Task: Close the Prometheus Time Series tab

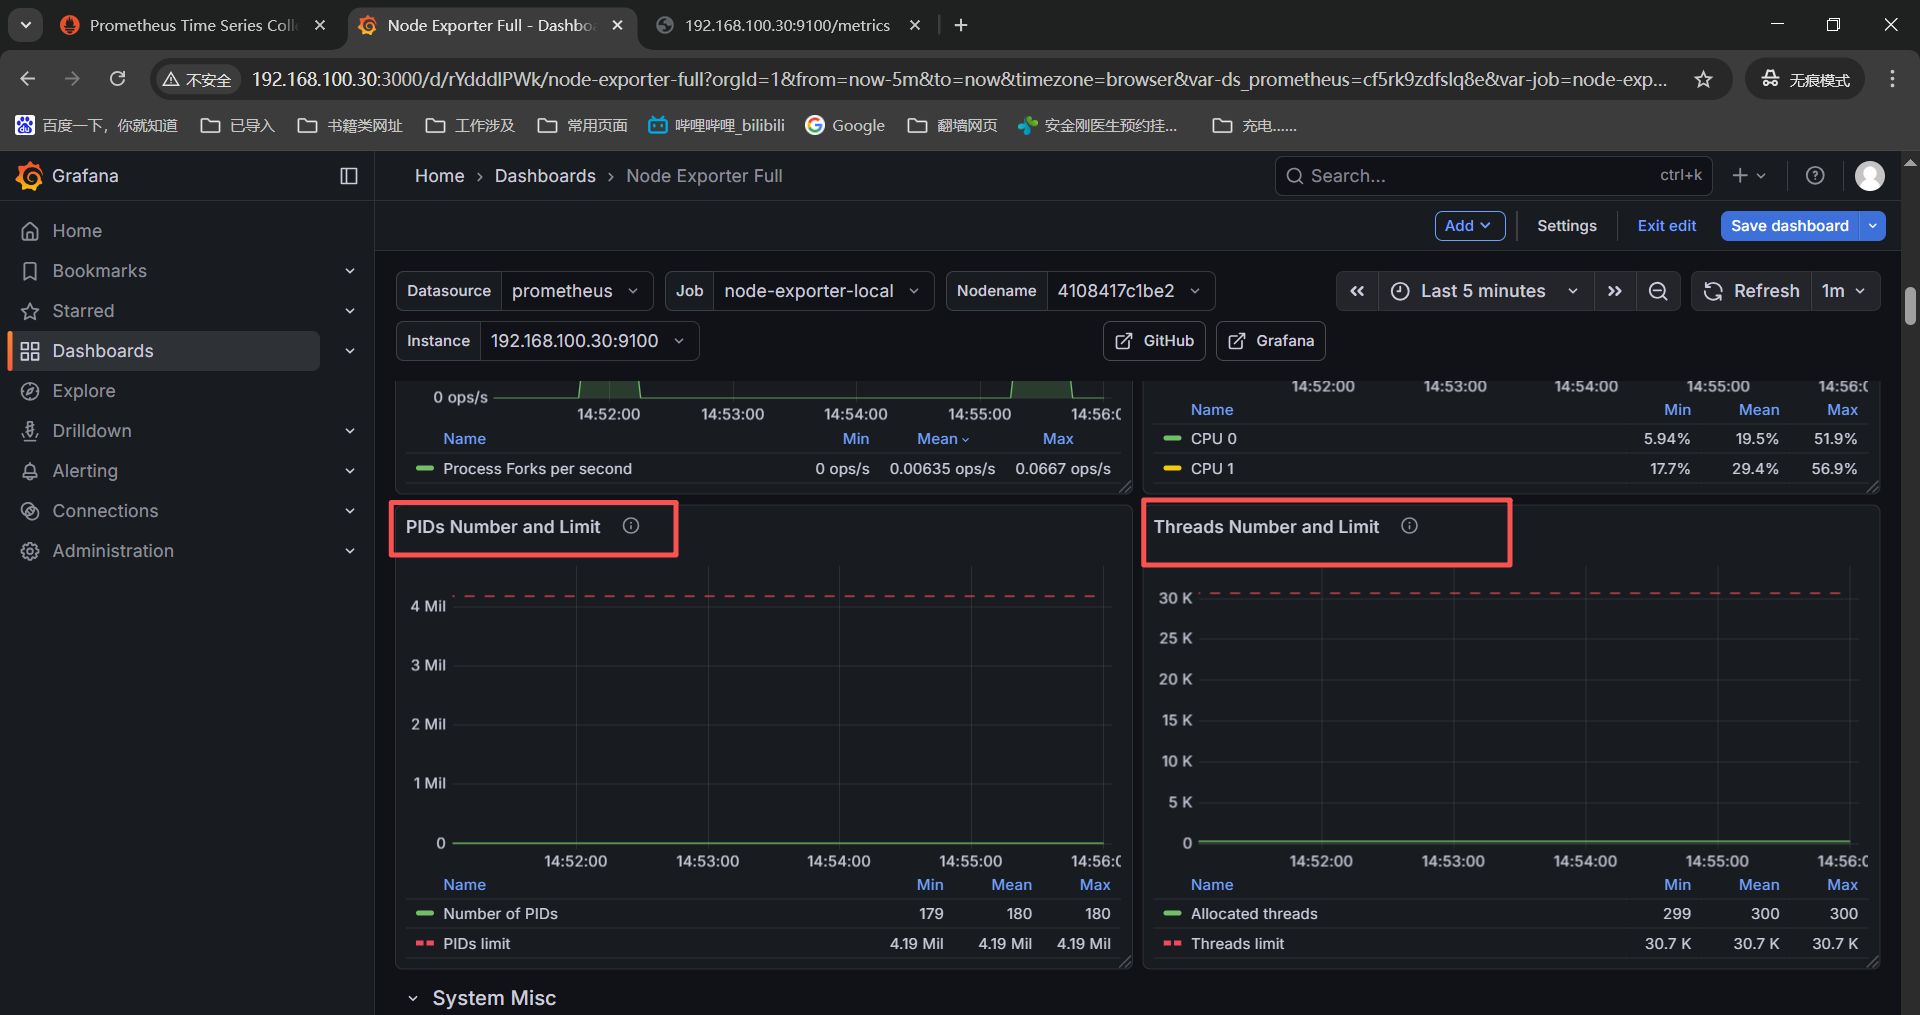Action: pos(320,25)
